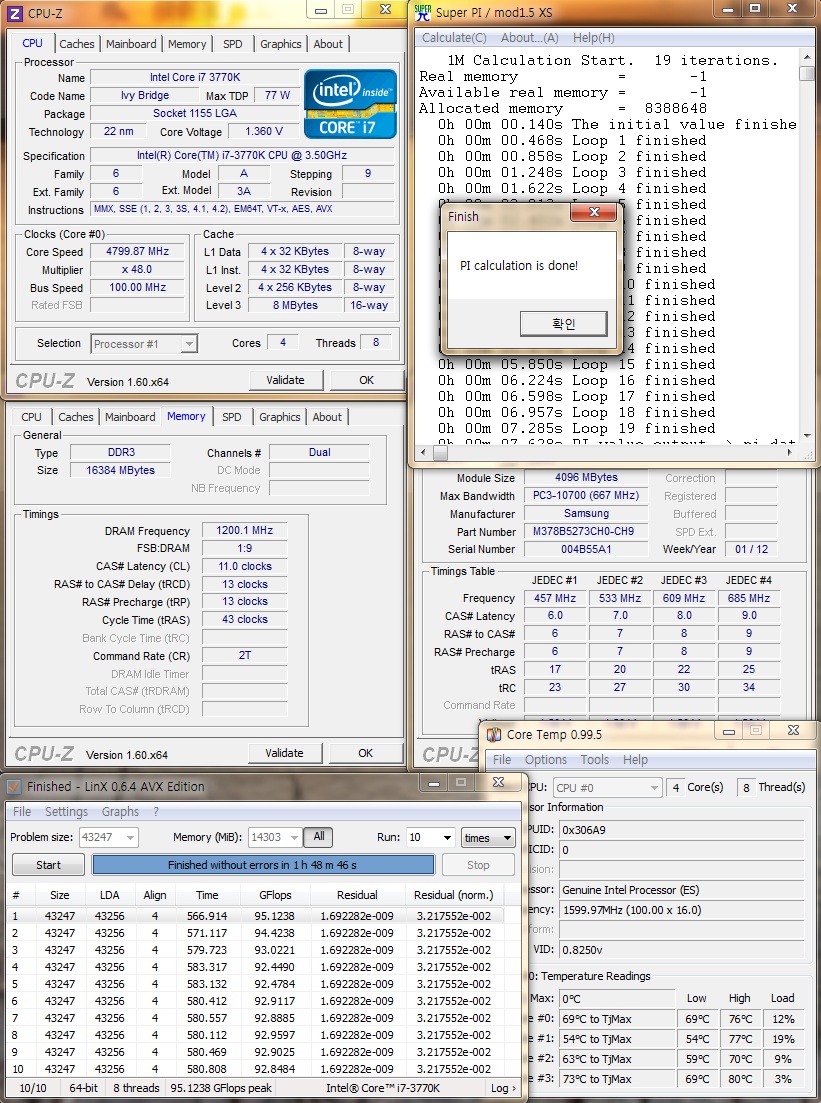Click OK in the Memory CPU-Z window

(x=366, y=753)
